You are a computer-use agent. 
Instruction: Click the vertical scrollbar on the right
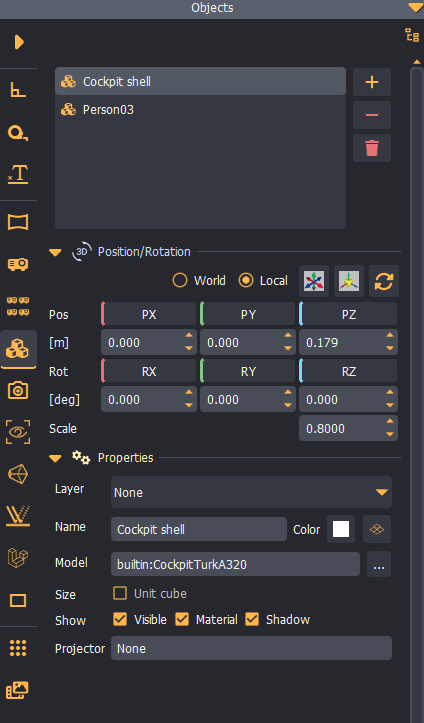tap(417, 396)
